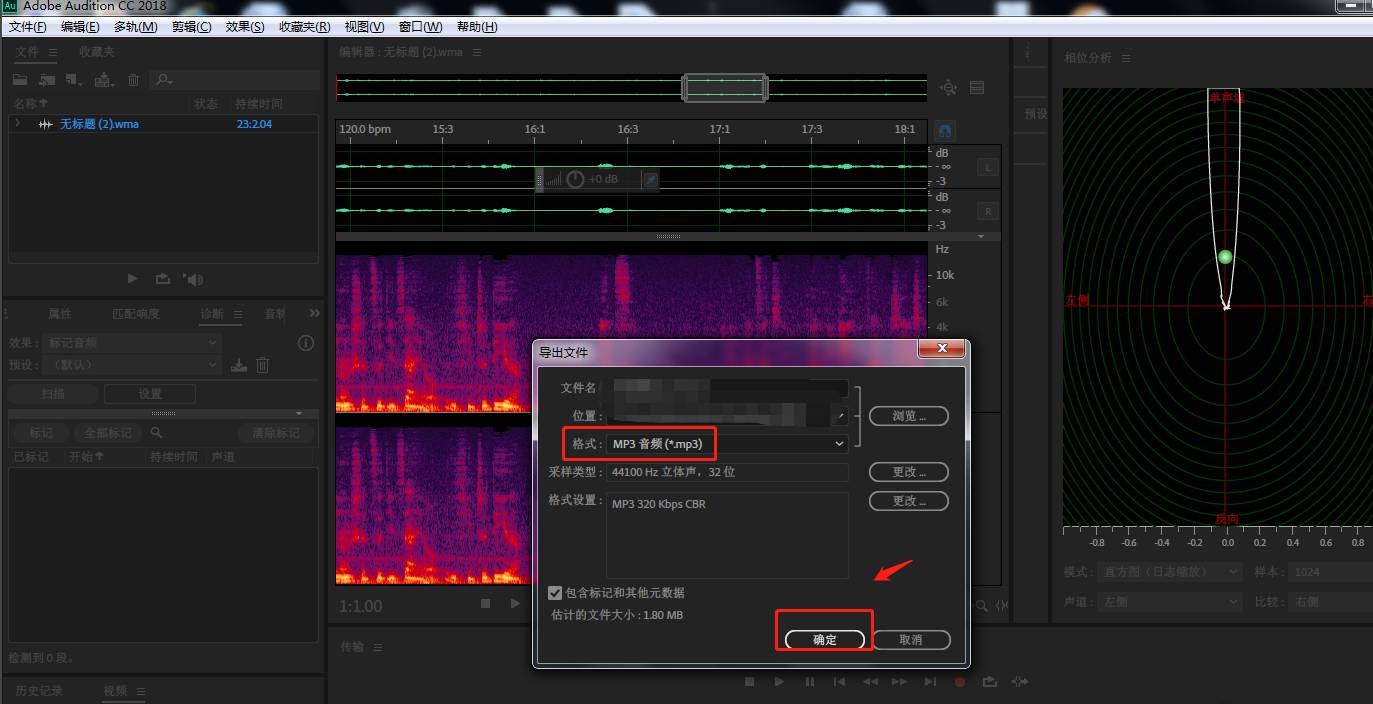
Task: Toggle the left channel L button
Action: click(987, 168)
